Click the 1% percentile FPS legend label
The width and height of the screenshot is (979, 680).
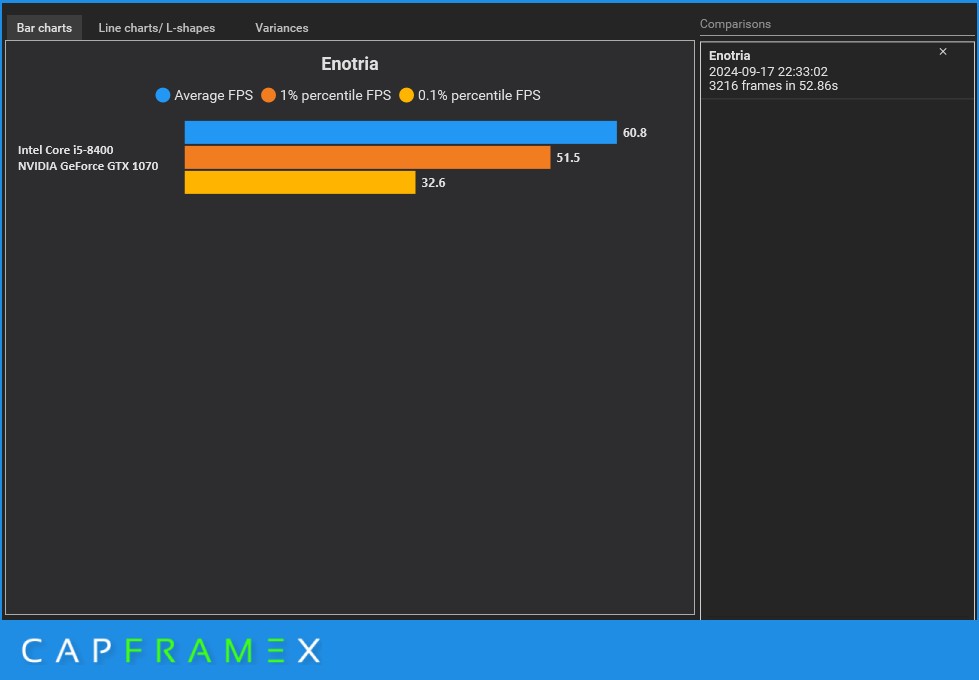(335, 96)
